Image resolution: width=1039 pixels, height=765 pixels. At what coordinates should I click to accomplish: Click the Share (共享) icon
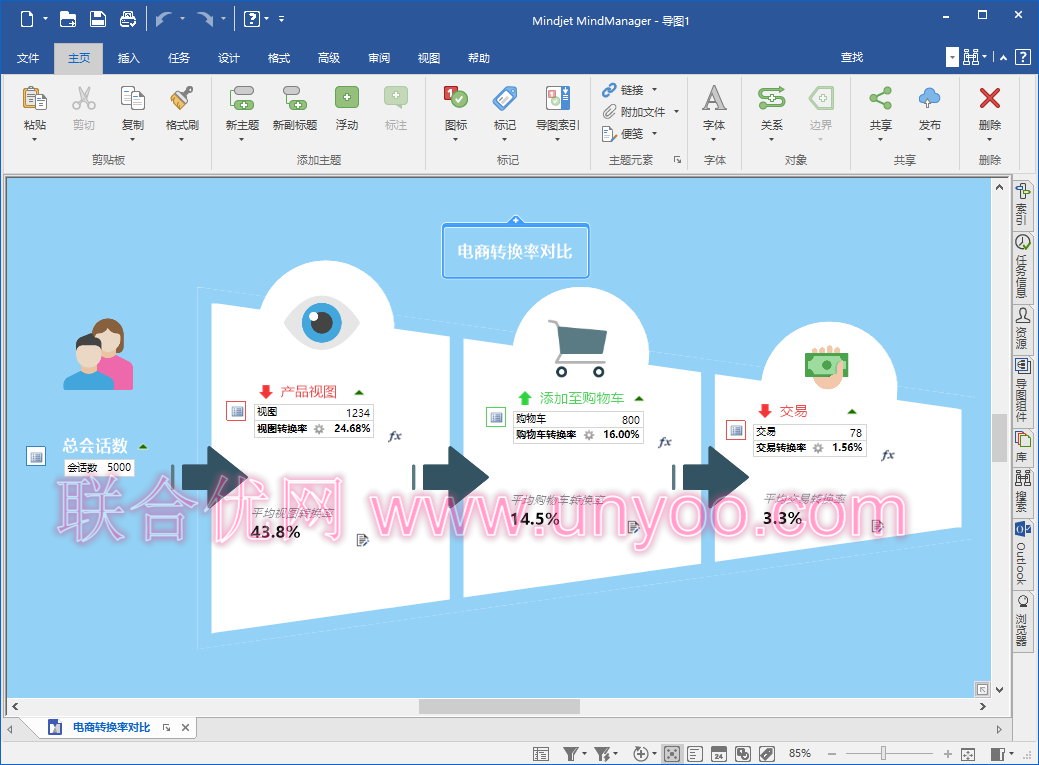click(880, 99)
